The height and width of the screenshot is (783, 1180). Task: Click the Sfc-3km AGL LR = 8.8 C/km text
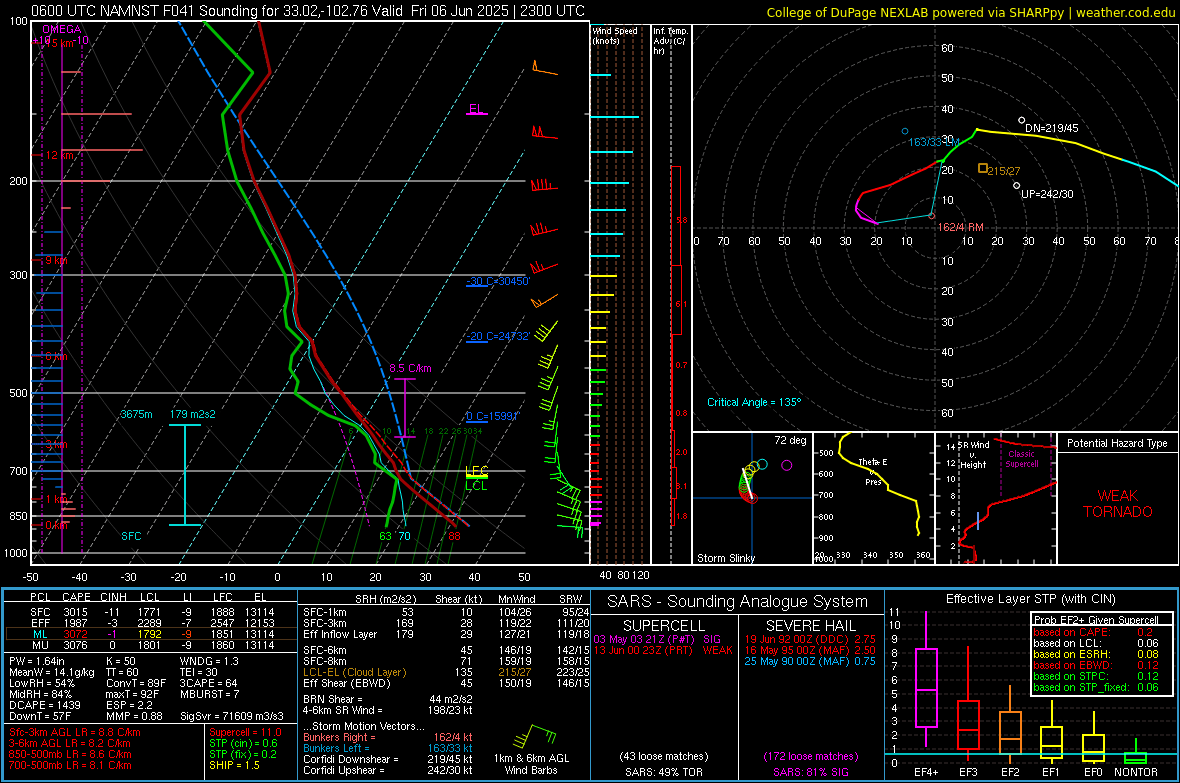(75, 732)
